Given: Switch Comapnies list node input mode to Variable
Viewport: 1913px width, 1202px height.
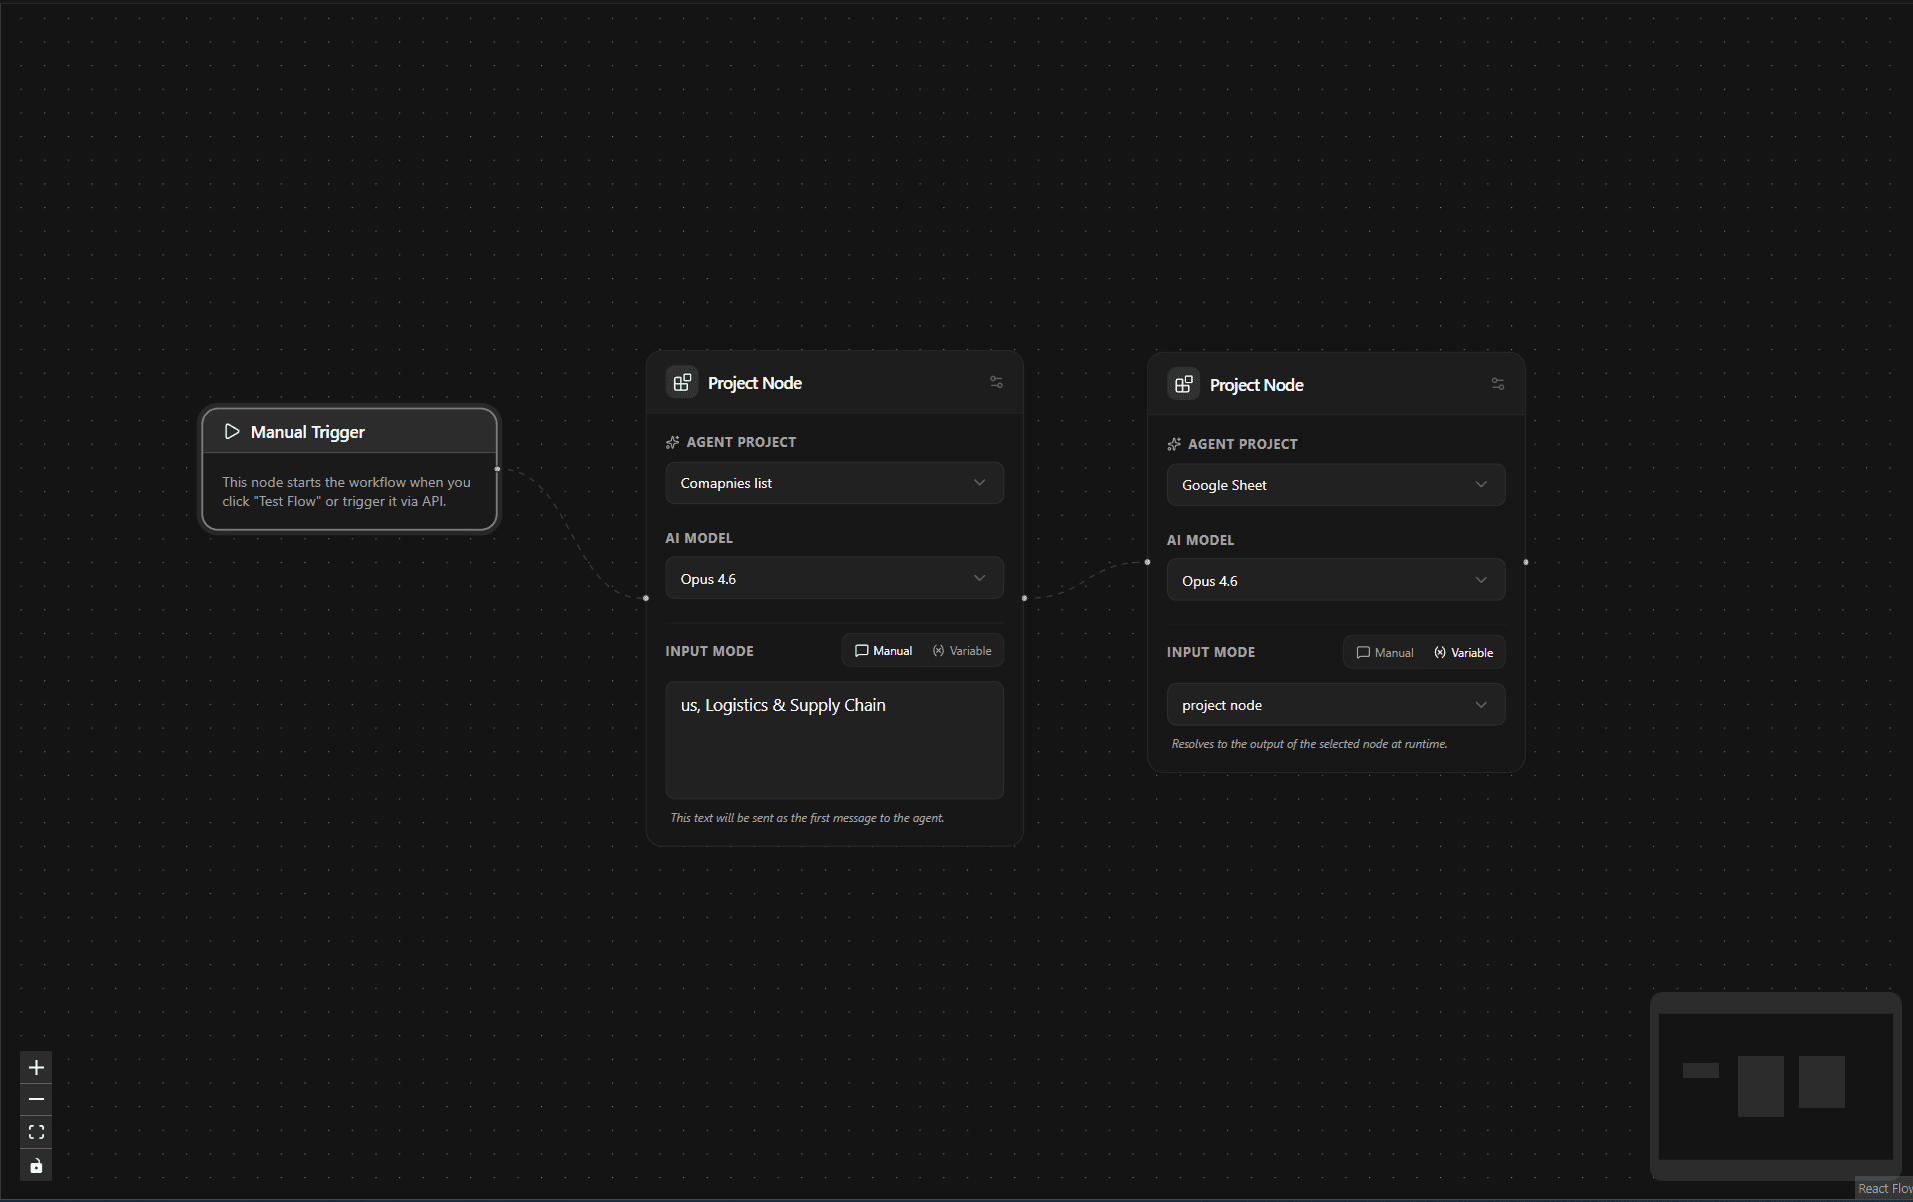Looking at the screenshot, I should coord(962,650).
